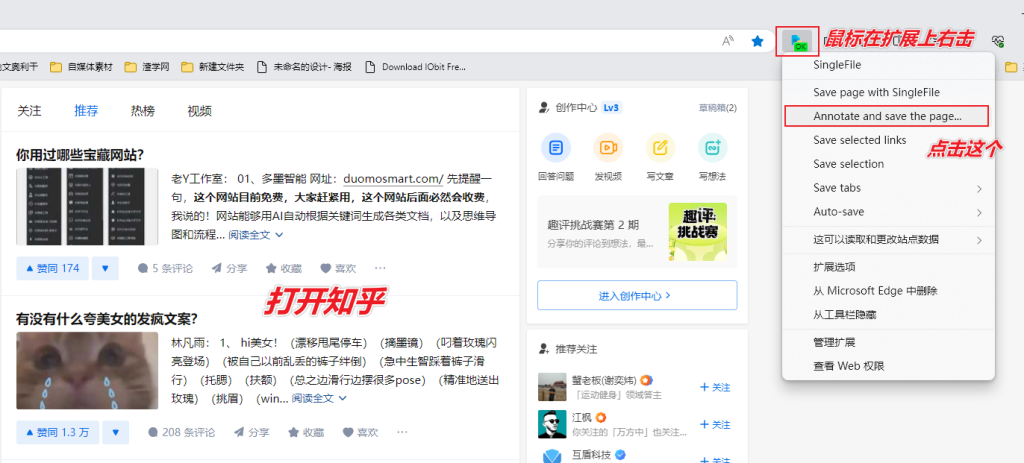The width and height of the screenshot is (1024, 463).
Task: Upvote the 宝藏网站 post (赞同 174)
Action: pos(52,268)
